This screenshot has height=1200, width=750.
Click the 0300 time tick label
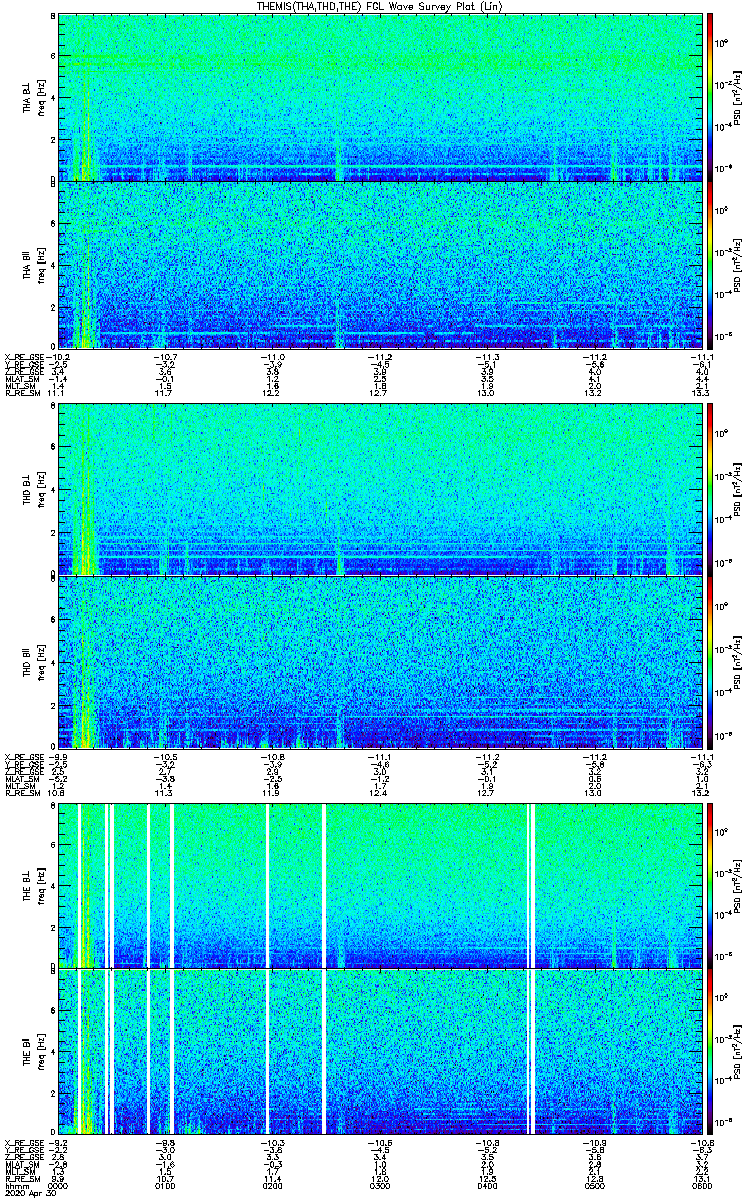coord(379,1186)
